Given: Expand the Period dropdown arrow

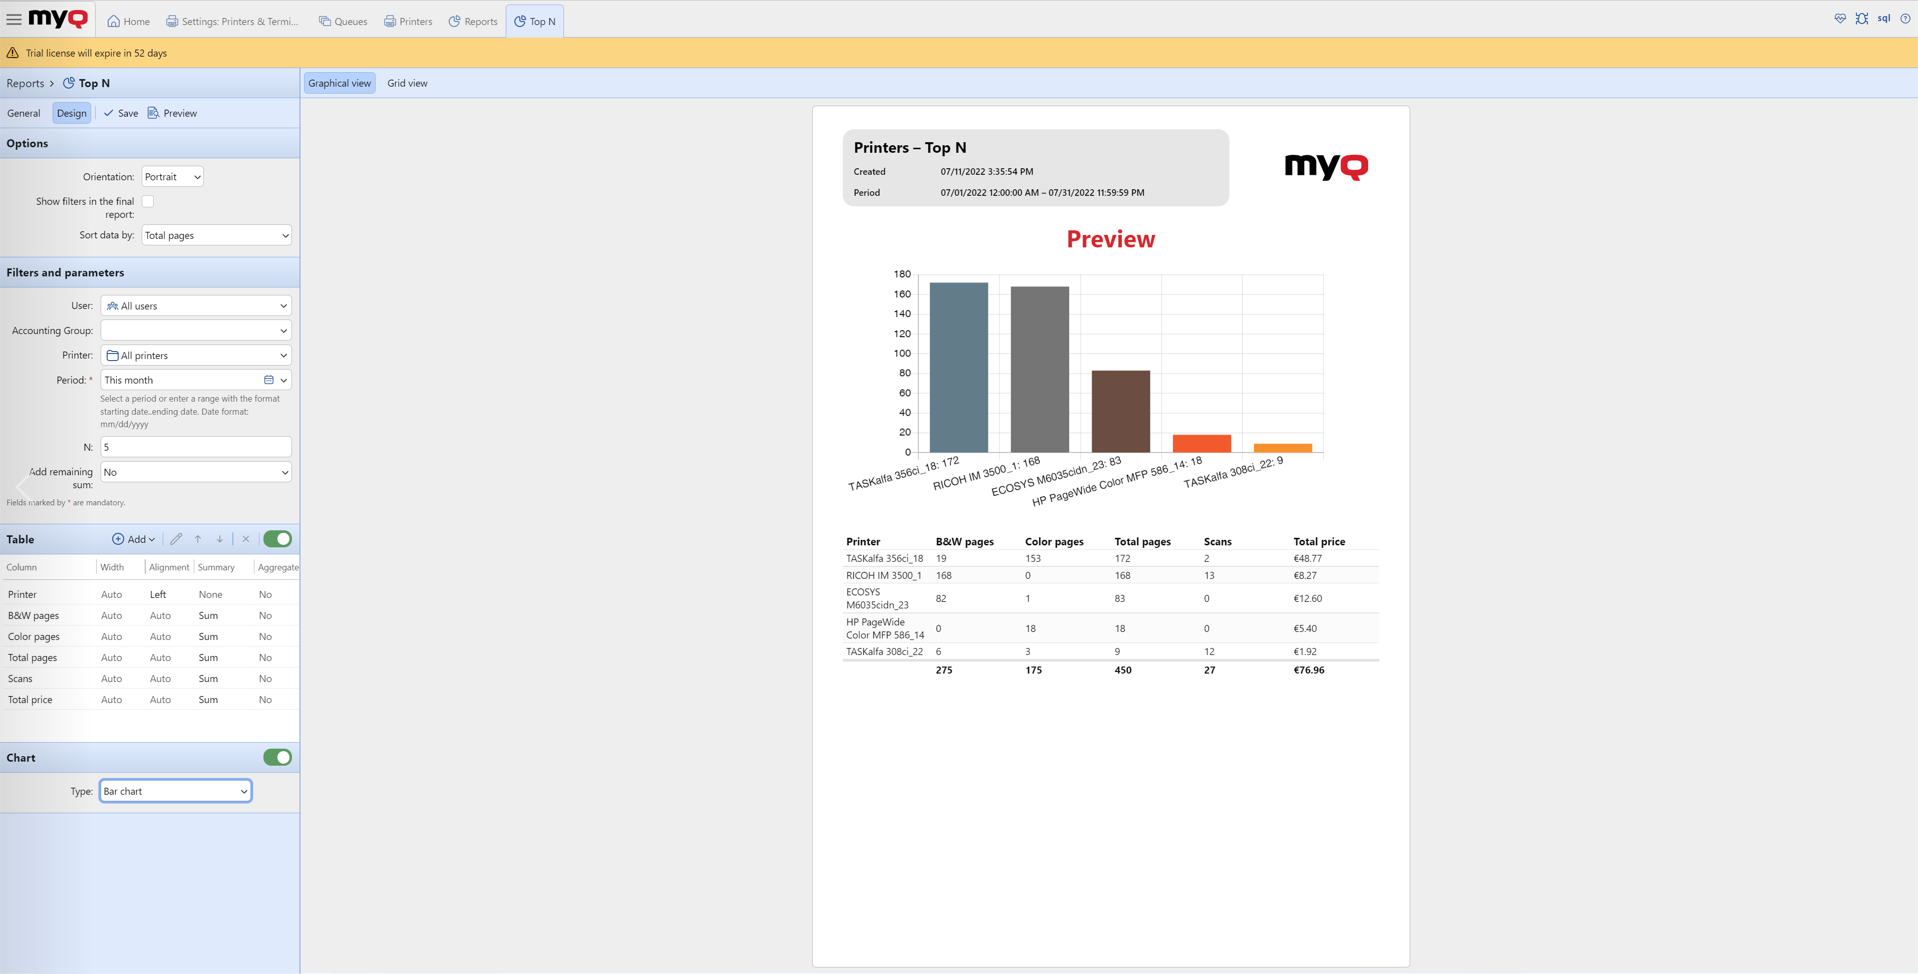Looking at the screenshot, I should point(284,380).
